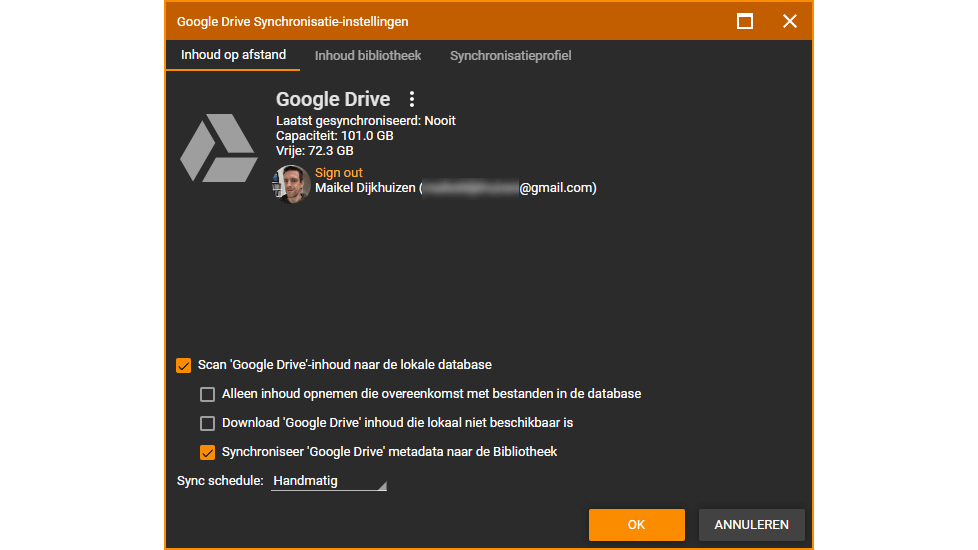Screen dimensions: 978x550
Task: Maximize the synchronisatie-instellingen dialog
Action: [745, 21]
